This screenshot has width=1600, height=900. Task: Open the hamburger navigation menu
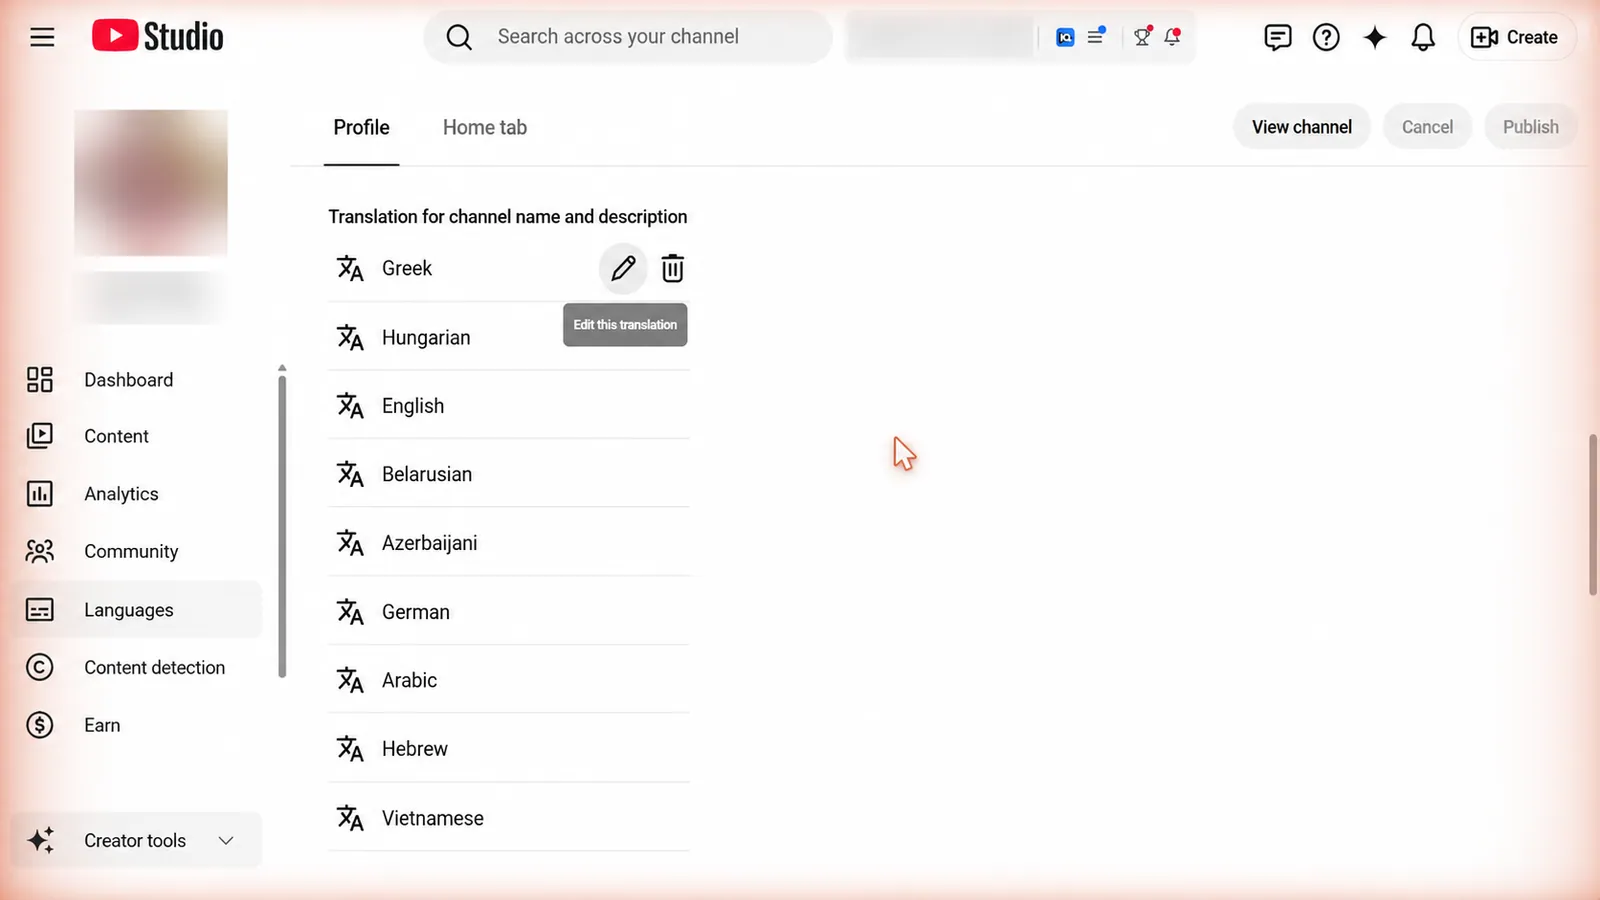coord(42,38)
